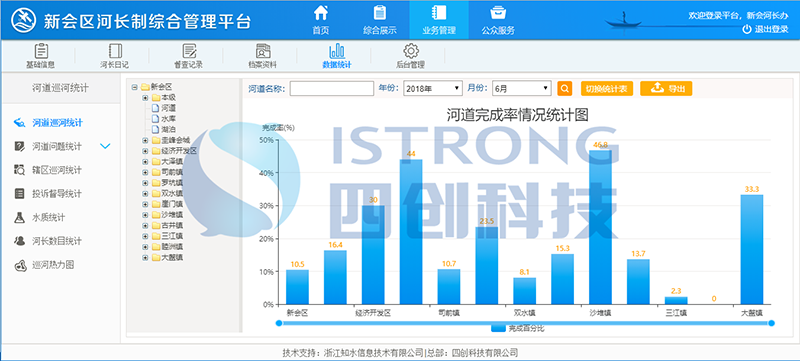
Task: Click the 辖区巡河统计 sidebar icon
Action: (x=19, y=170)
